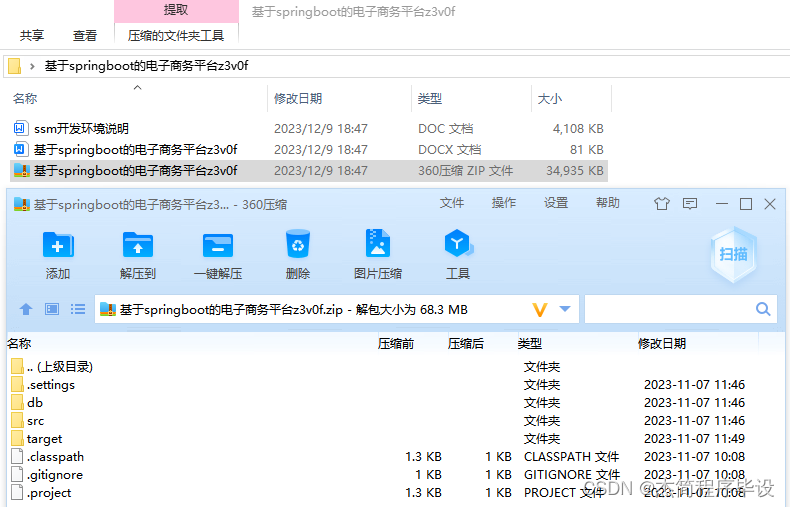The width and height of the screenshot is (790, 507).
Task: Click the Explorer address bar path text
Action: tap(146, 66)
